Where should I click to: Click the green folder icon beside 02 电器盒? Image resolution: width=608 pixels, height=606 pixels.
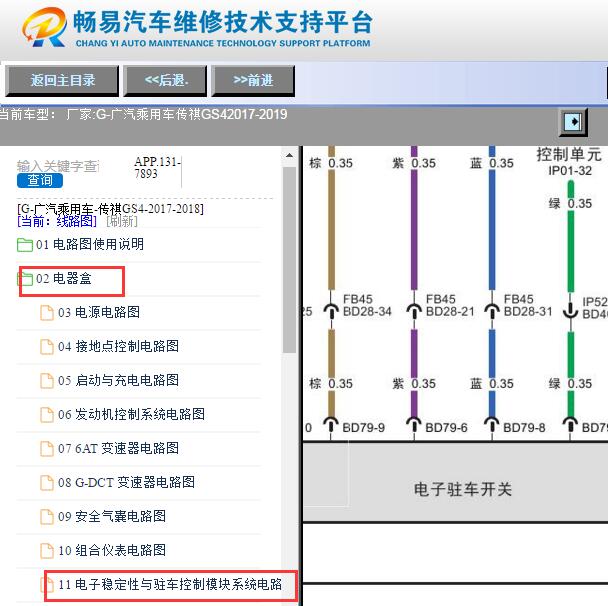click(25, 279)
